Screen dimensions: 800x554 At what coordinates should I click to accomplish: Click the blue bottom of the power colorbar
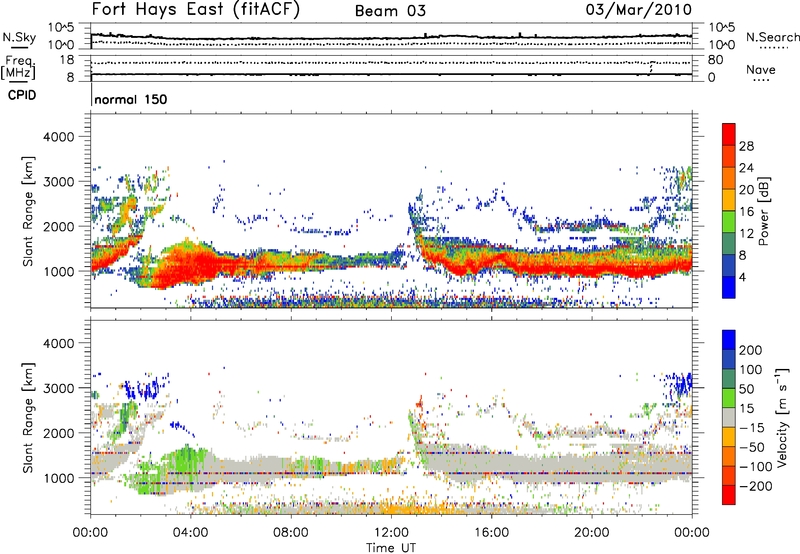[x=729, y=289]
